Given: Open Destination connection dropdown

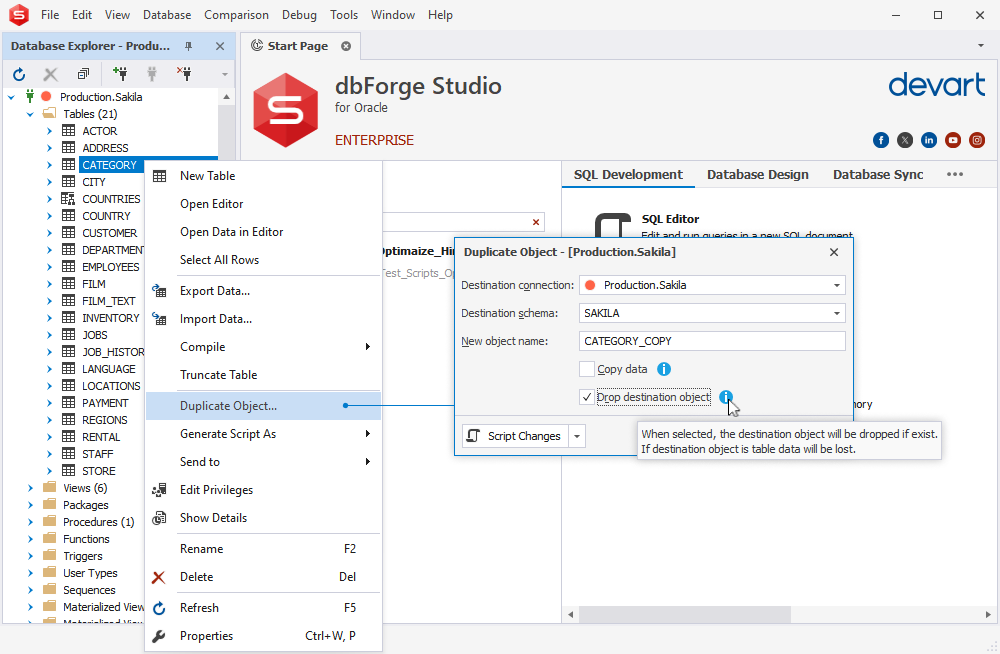Looking at the screenshot, I should pyautogui.click(x=837, y=285).
